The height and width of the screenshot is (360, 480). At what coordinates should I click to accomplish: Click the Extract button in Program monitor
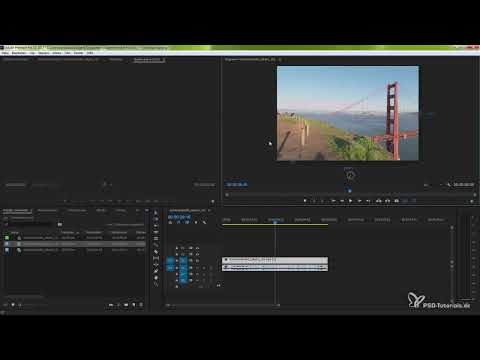pyautogui.click(x=387, y=201)
